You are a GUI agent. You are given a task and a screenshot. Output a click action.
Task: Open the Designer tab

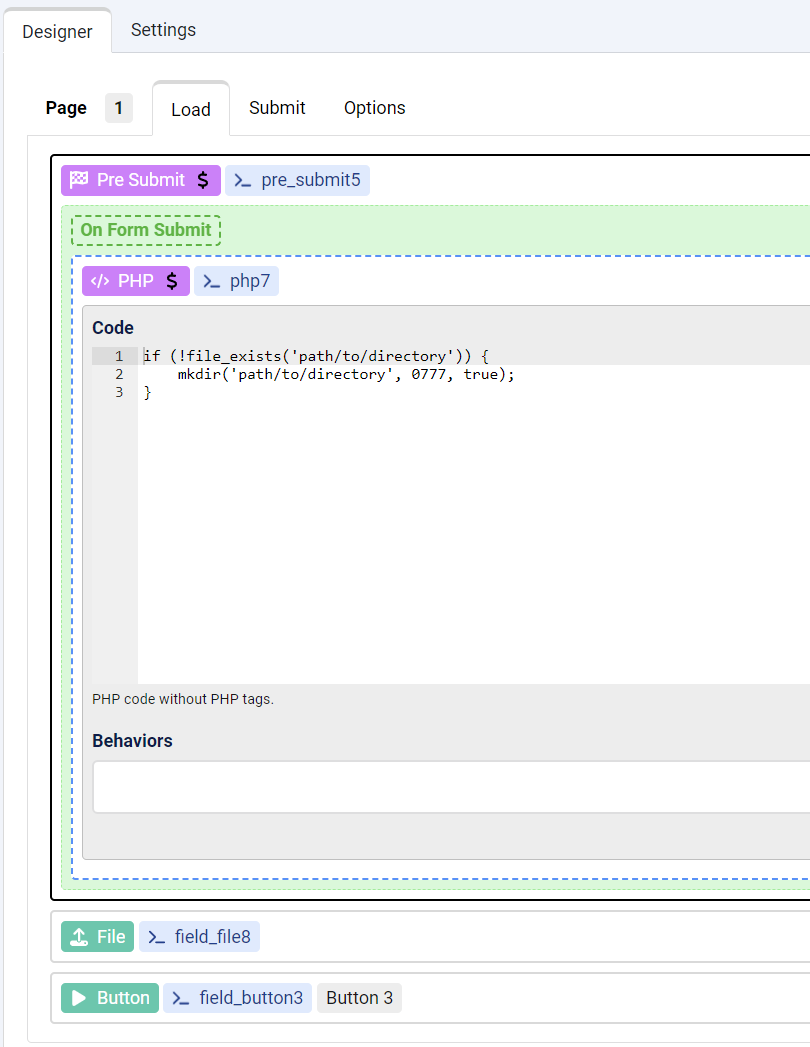(57, 31)
